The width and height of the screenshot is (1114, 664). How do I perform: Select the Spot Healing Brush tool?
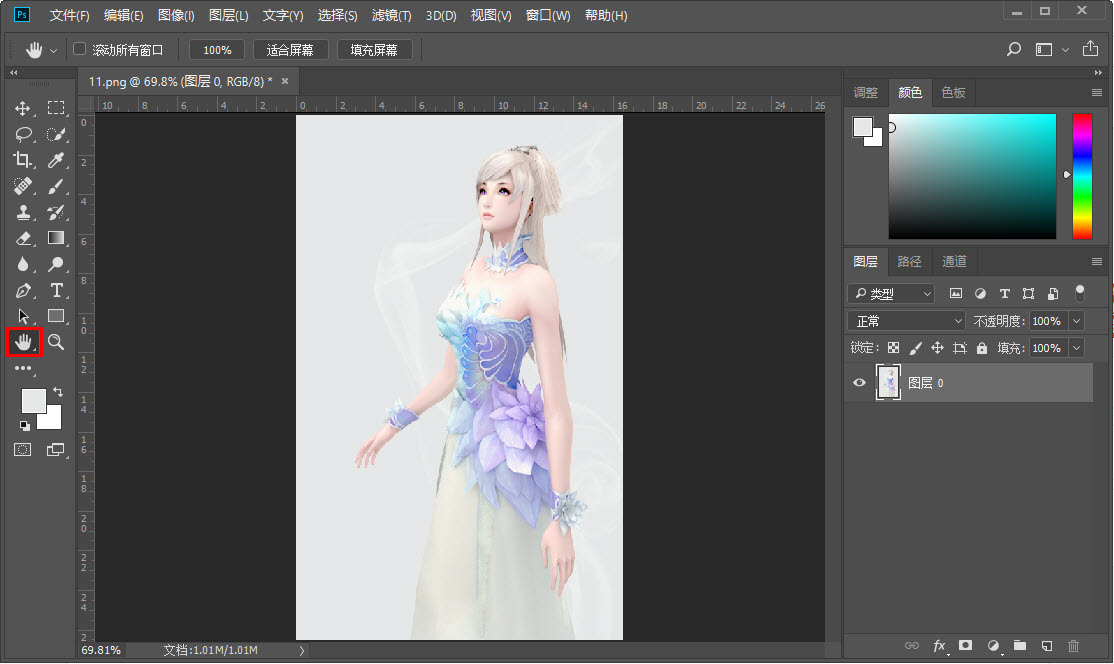click(x=23, y=186)
